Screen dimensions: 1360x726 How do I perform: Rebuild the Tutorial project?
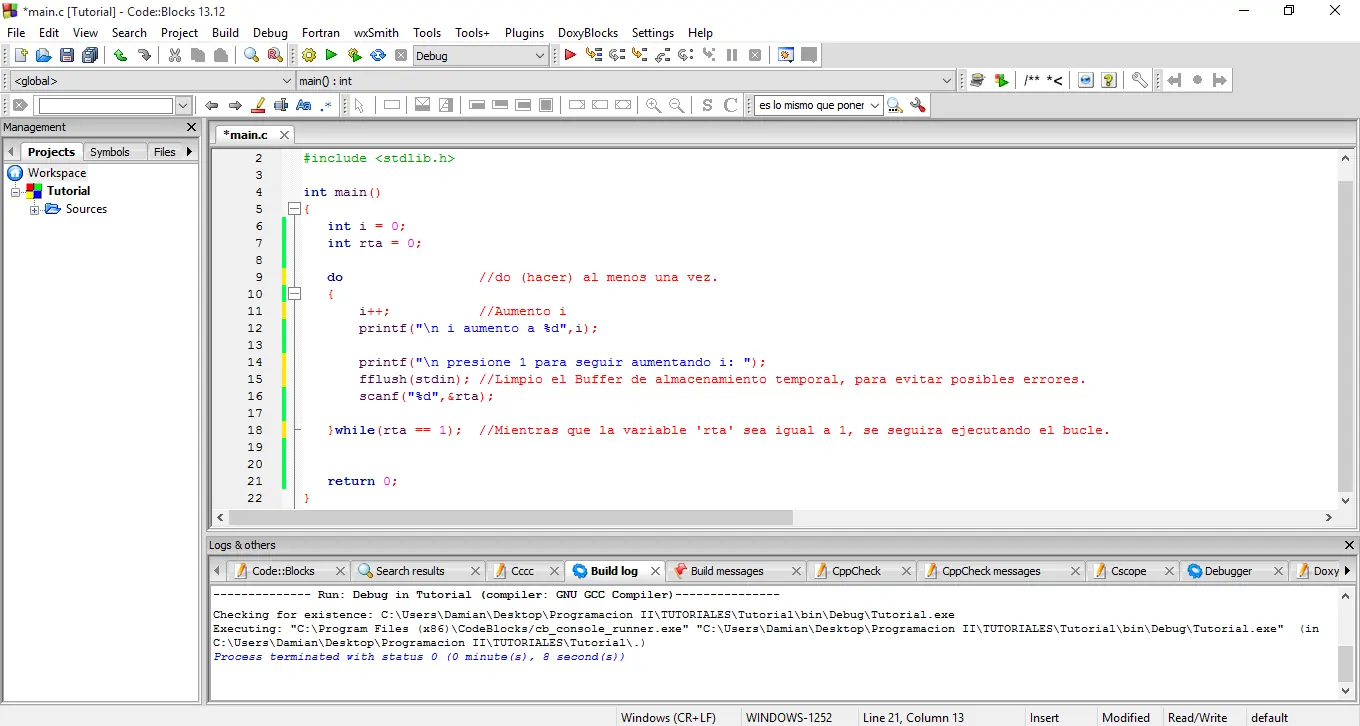(x=378, y=55)
